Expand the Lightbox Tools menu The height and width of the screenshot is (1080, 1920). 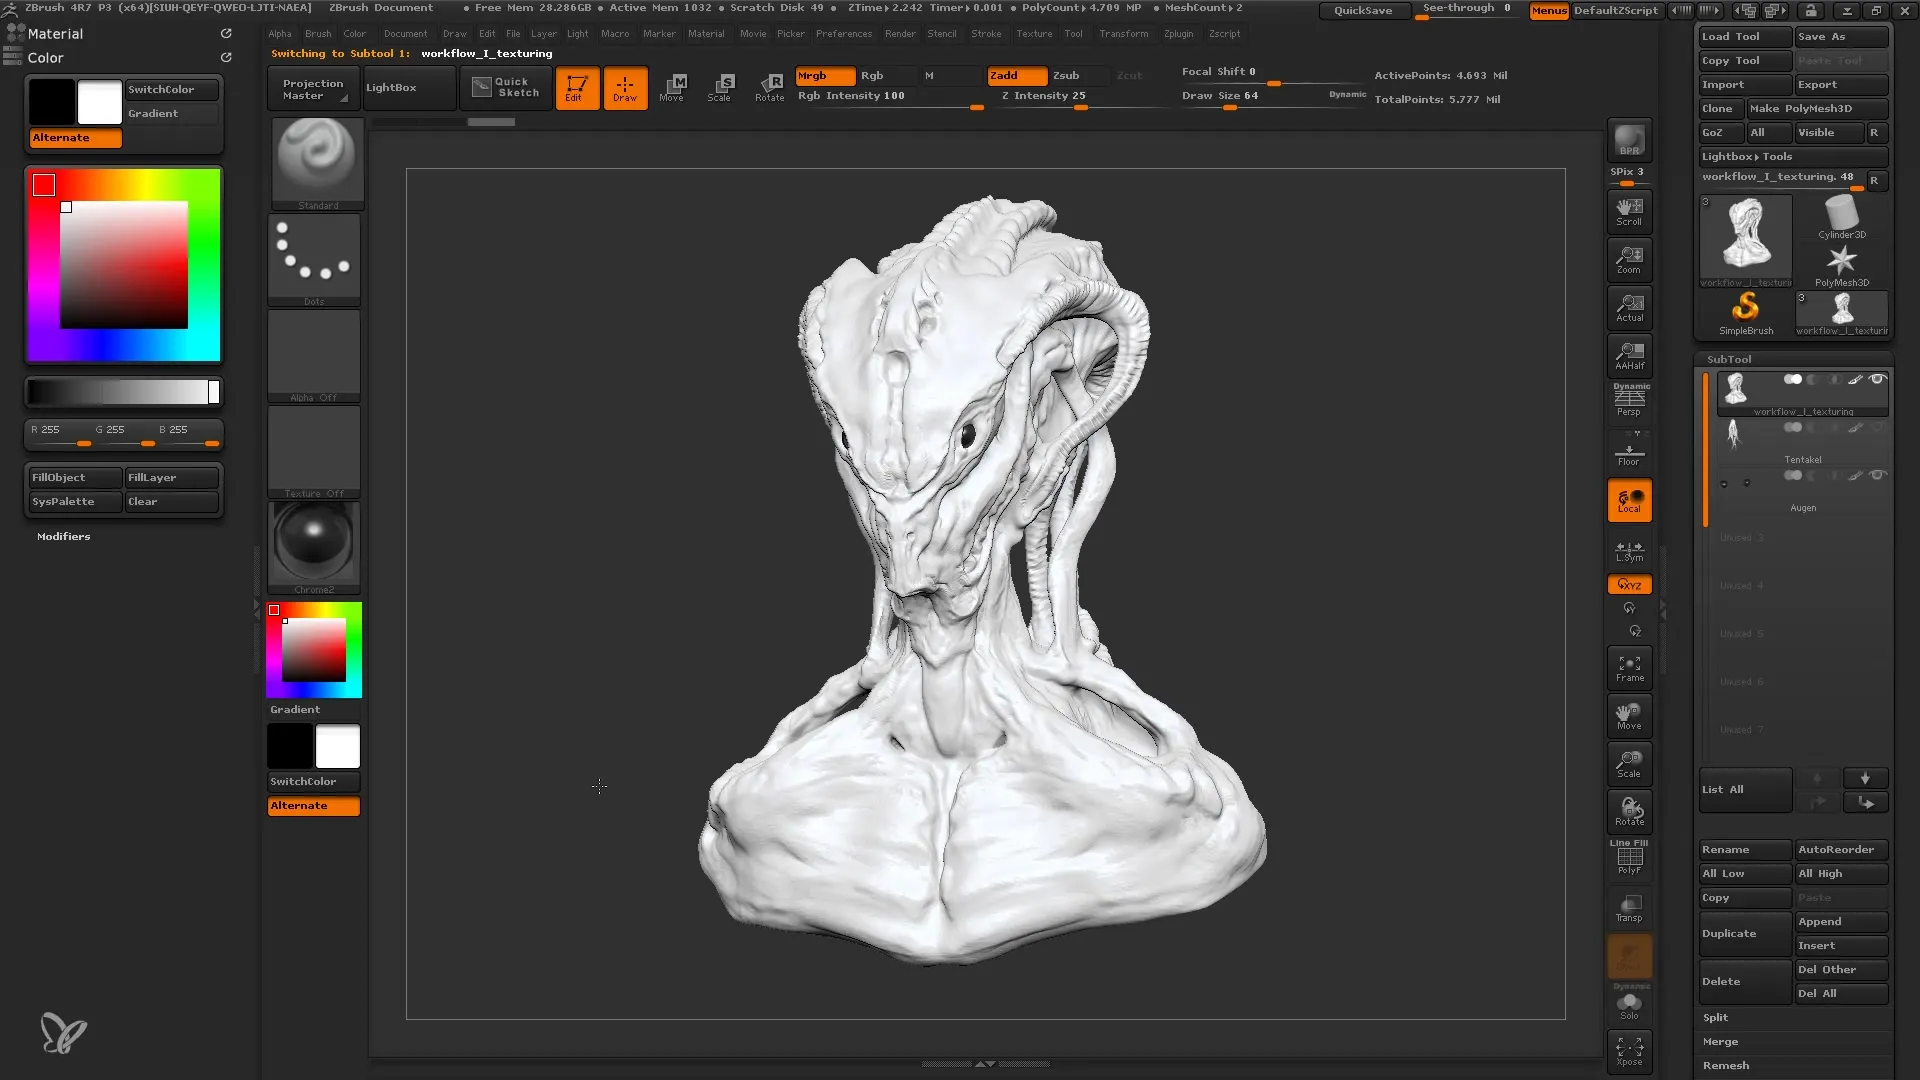pos(1793,156)
